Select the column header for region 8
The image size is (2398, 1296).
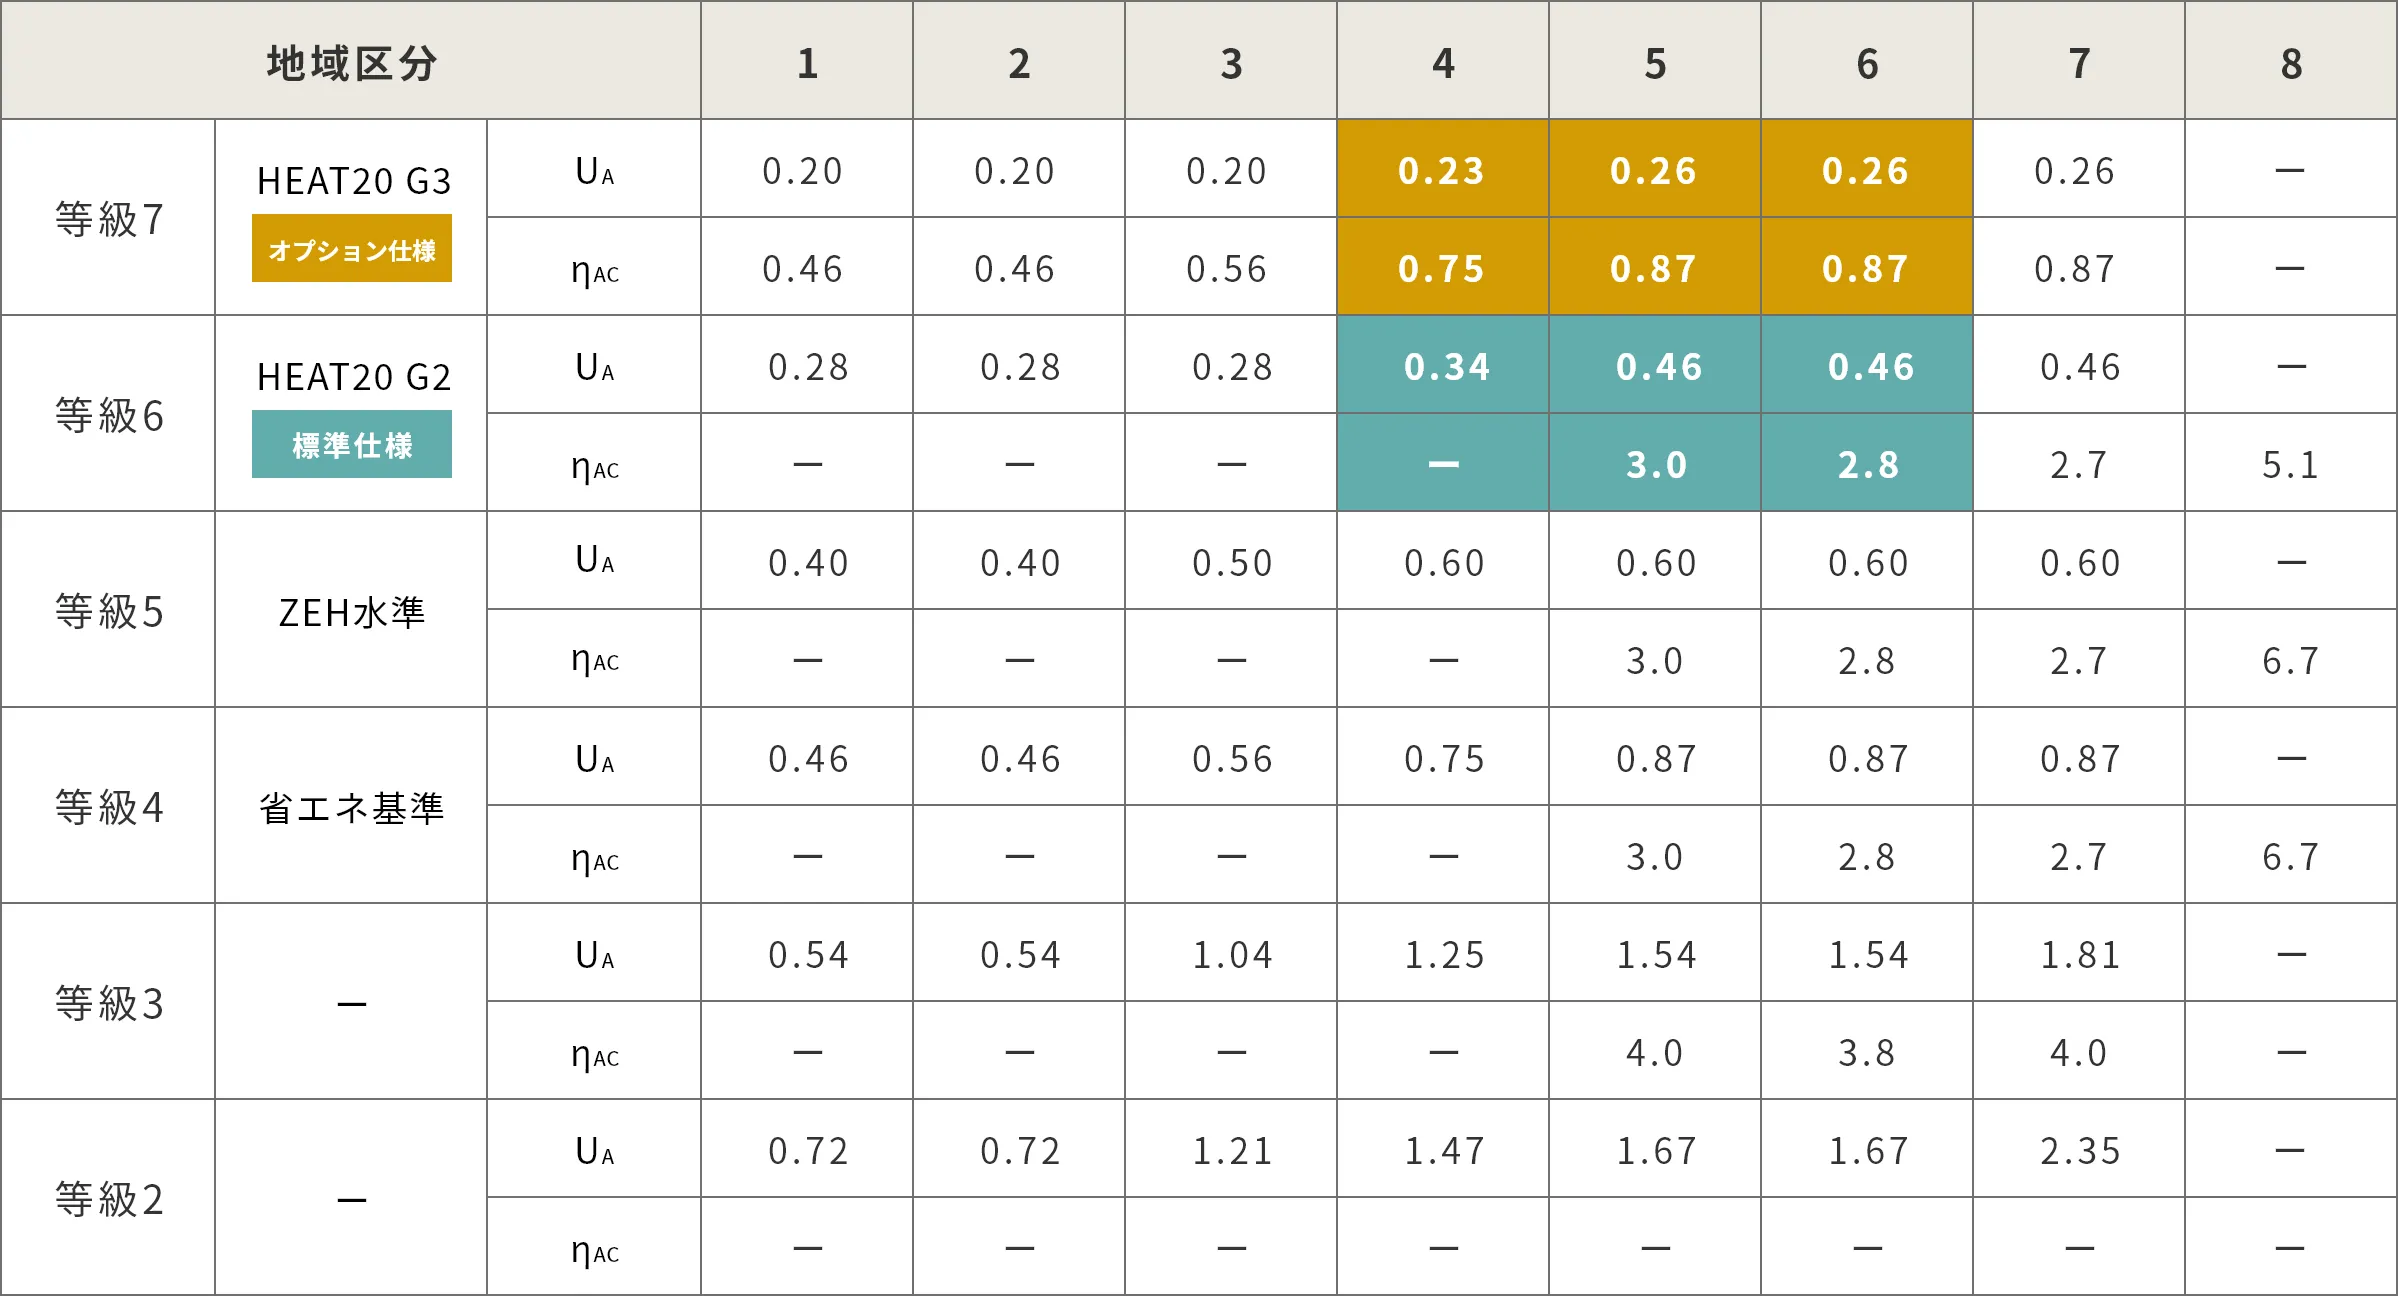tap(2290, 63)
